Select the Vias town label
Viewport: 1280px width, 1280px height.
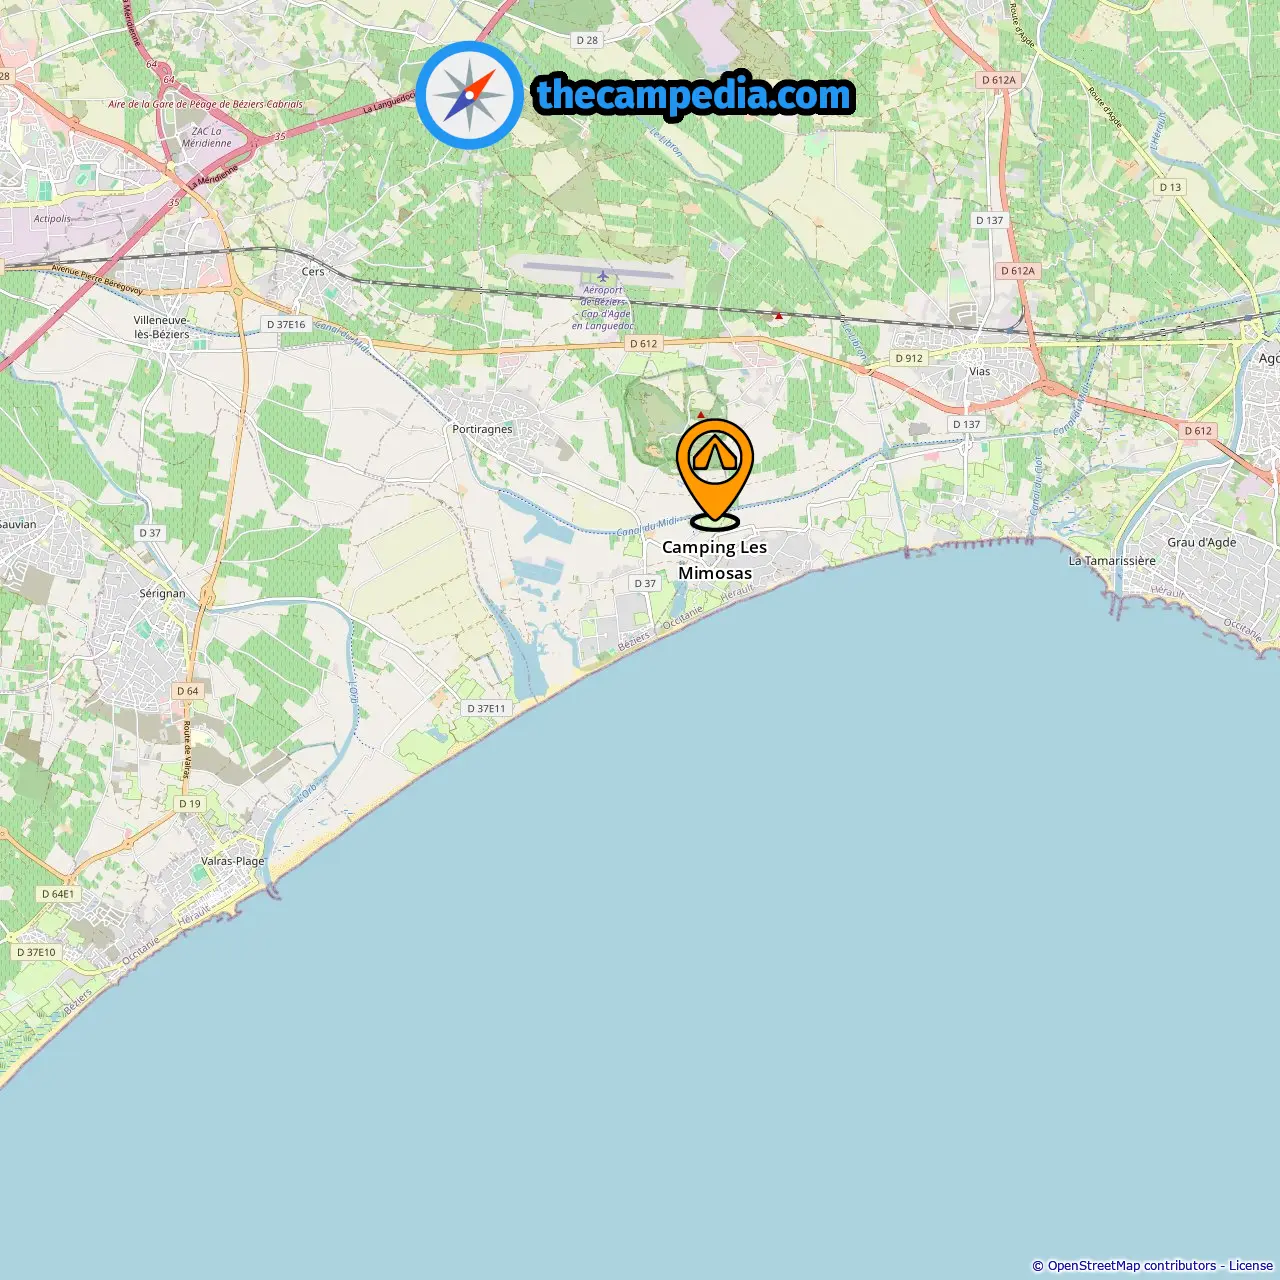click(x=979, y=371)
